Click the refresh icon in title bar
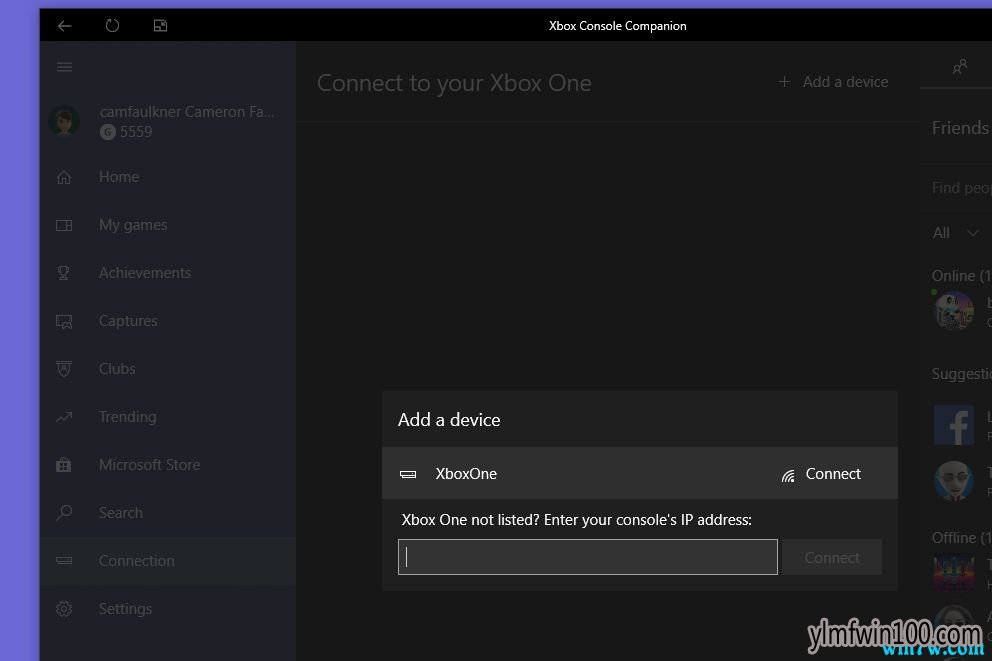The image size is (992, 661). [x=112, y=26]
